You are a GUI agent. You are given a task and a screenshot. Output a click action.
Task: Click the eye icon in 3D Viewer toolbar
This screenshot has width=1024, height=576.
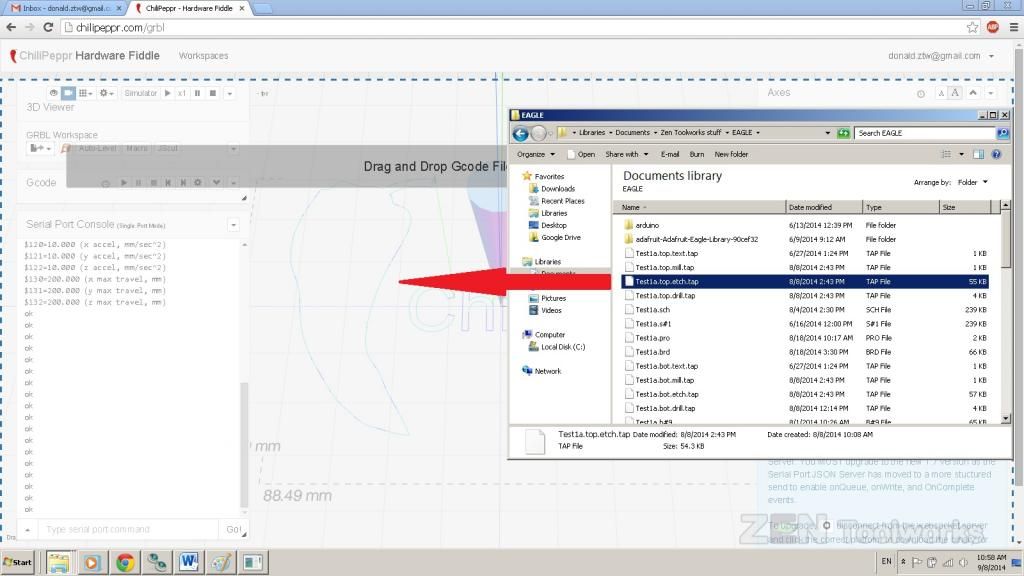click(54, 93)
